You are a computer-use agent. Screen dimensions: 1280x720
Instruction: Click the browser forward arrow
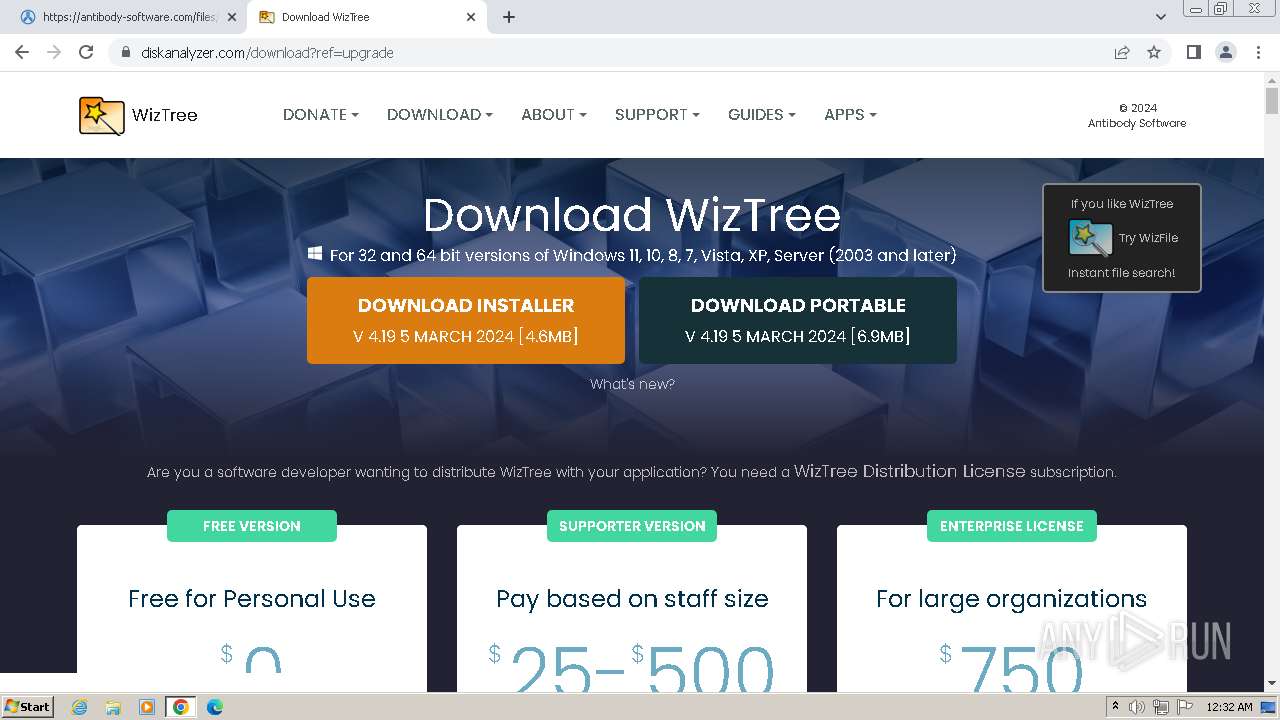(54, 52)
